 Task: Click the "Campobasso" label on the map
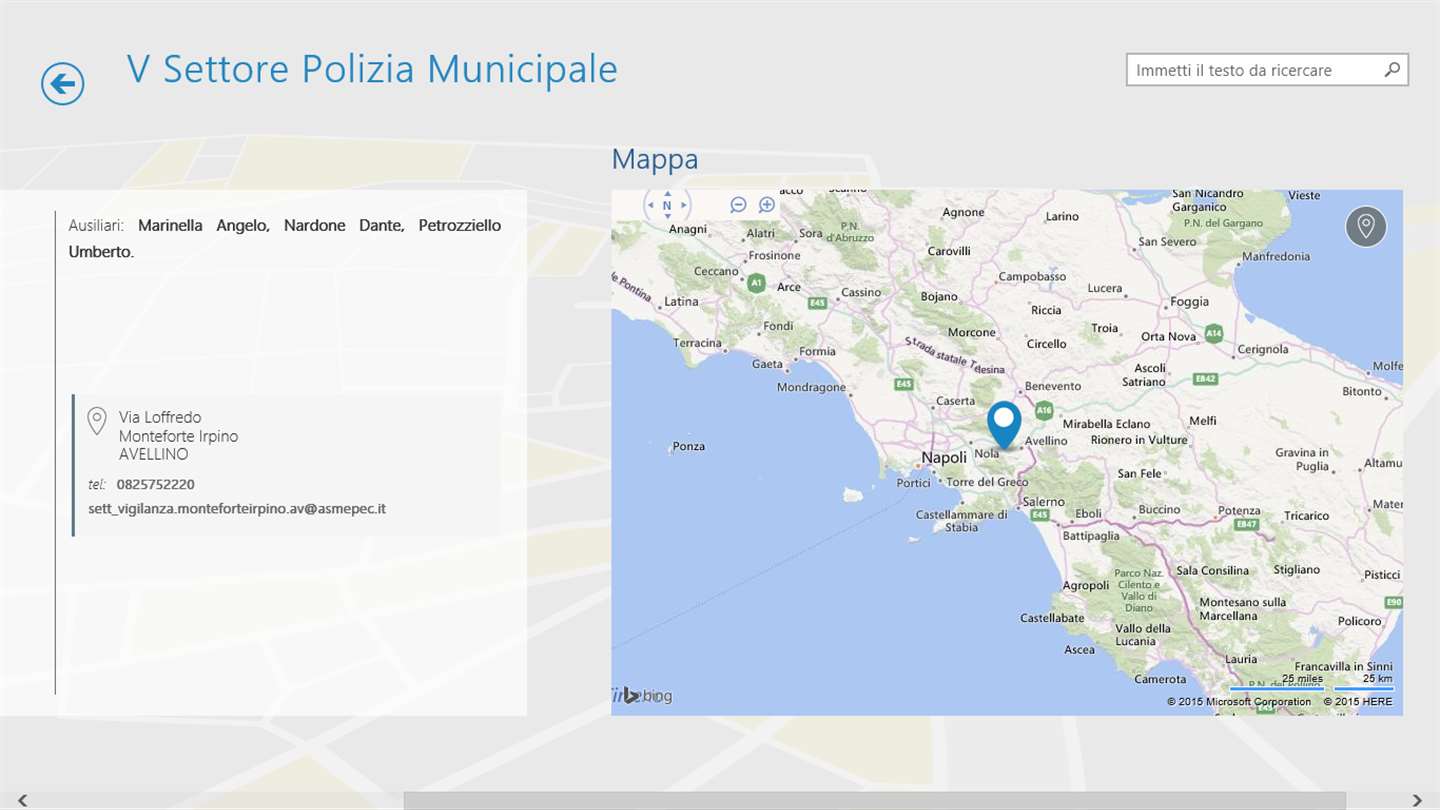tap(1032, 277)
